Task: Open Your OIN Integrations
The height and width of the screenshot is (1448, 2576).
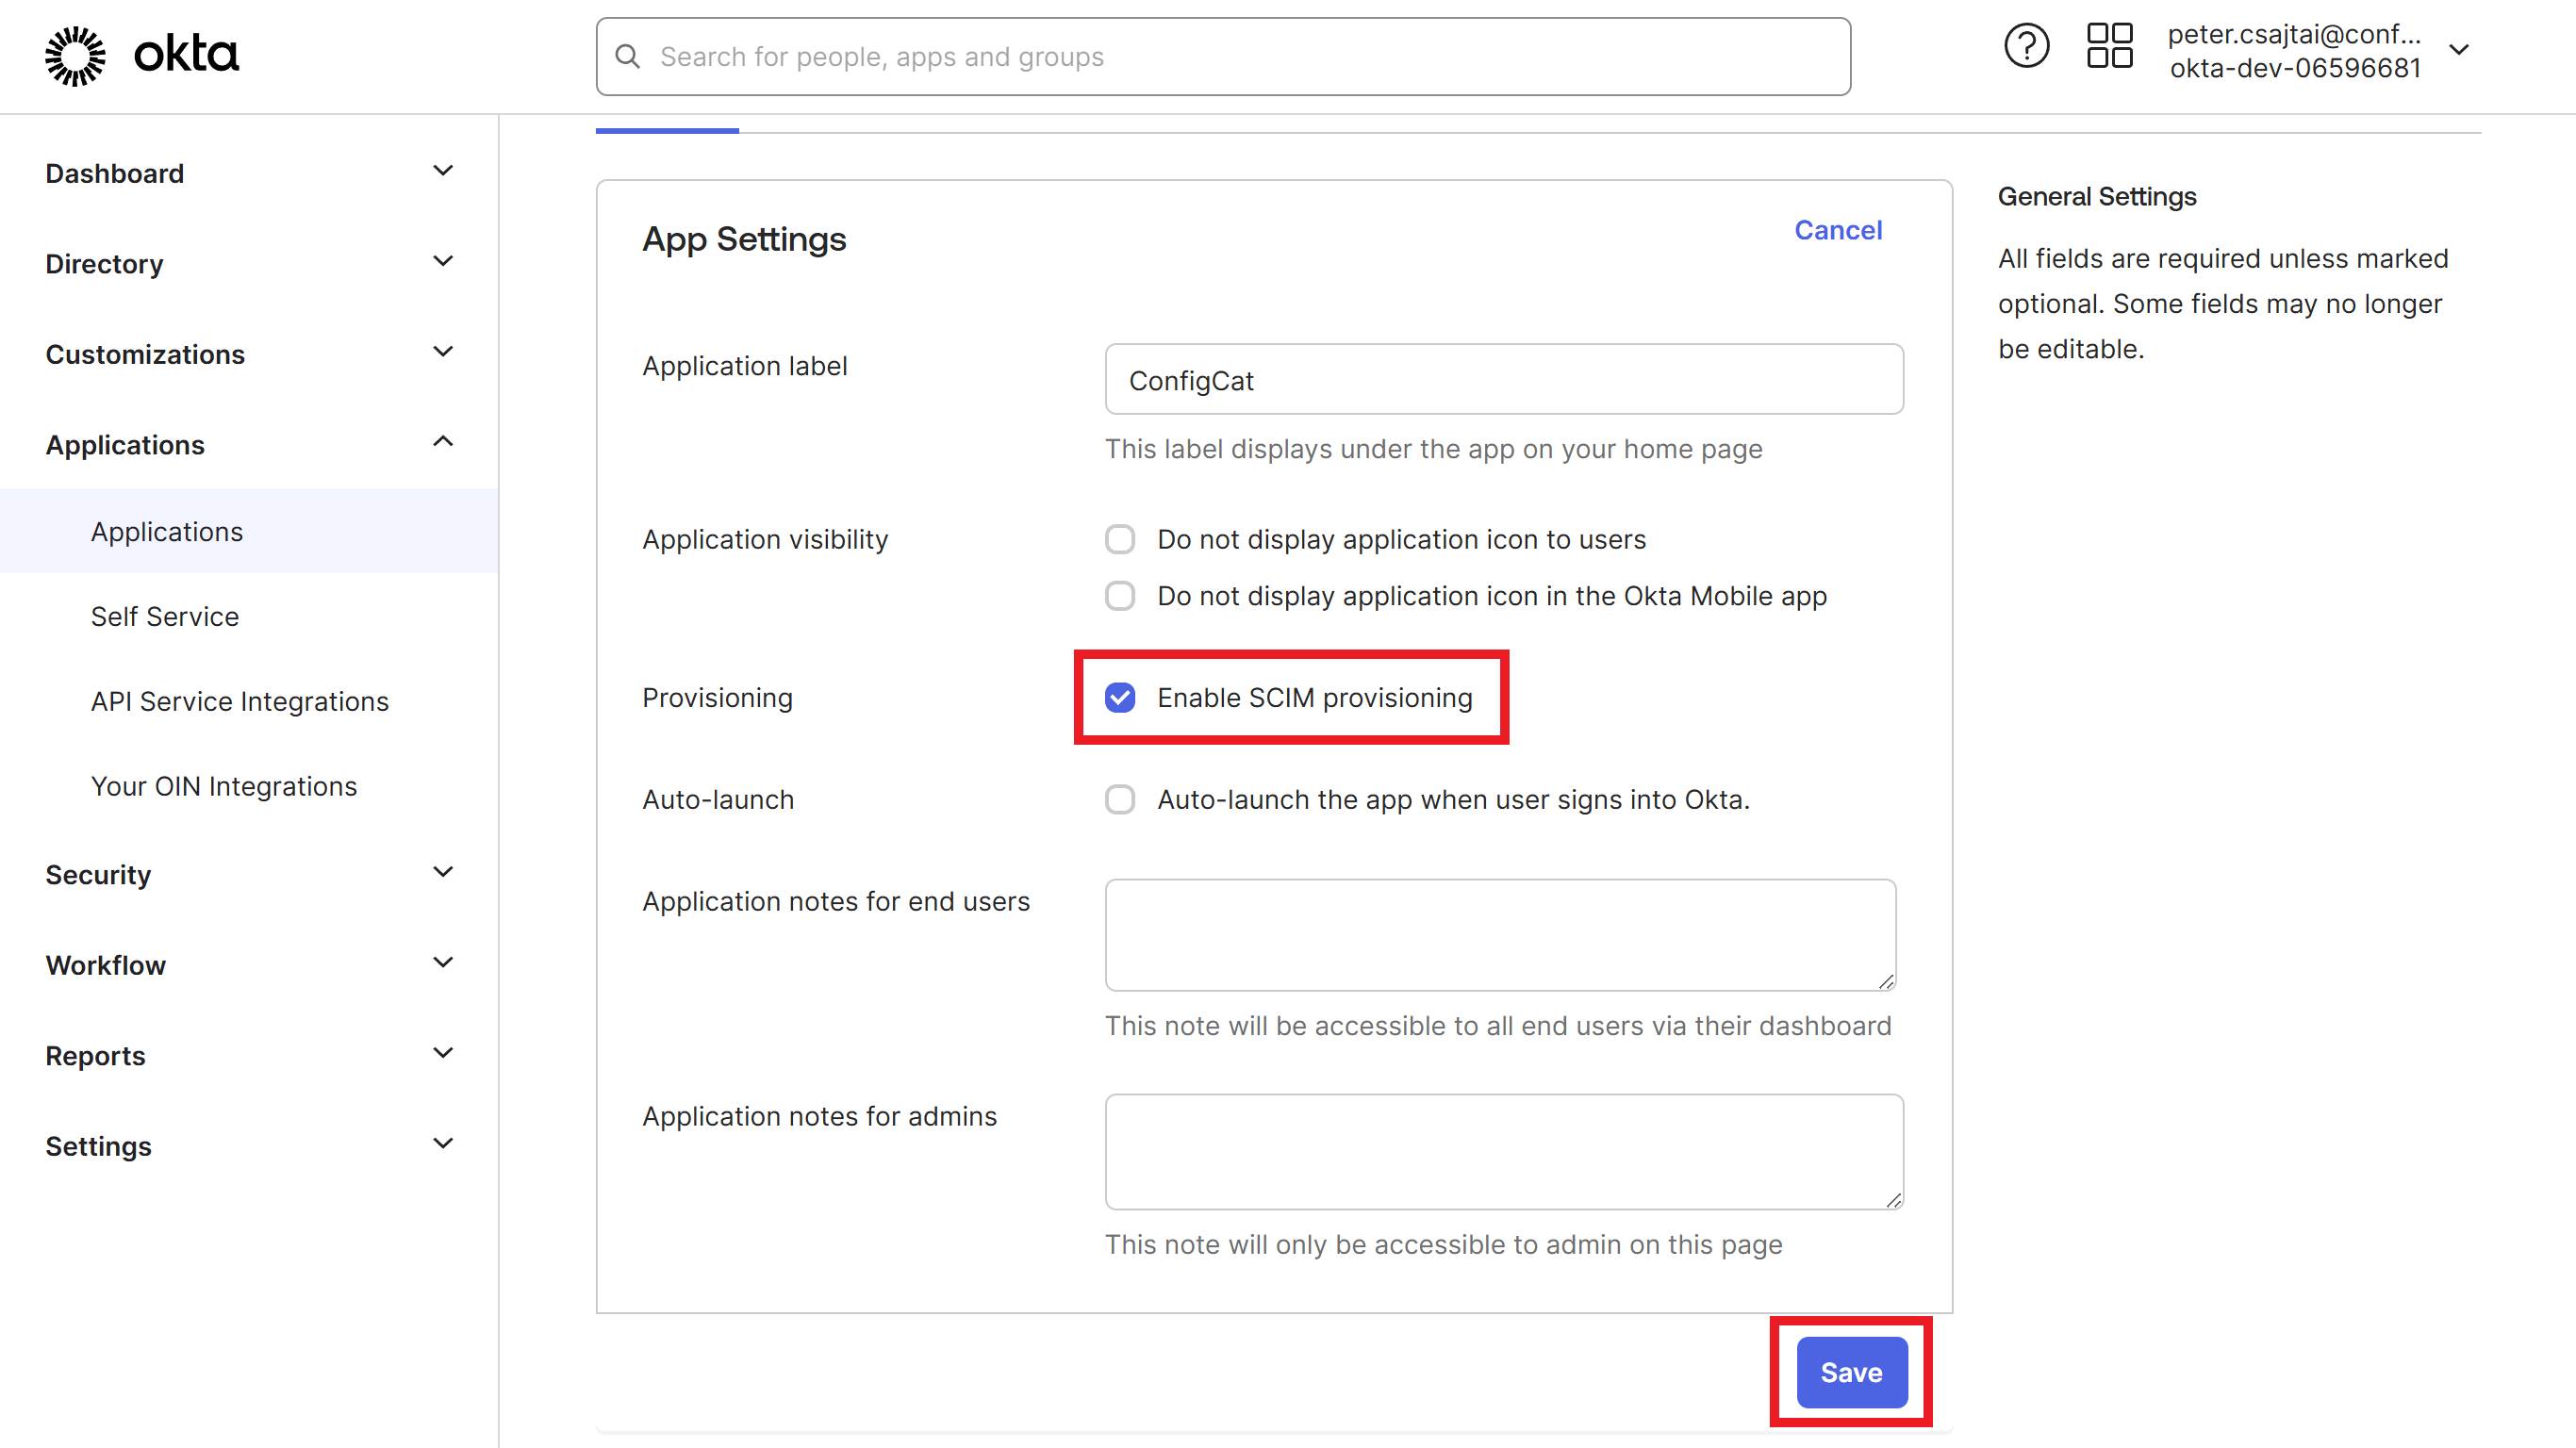Action: point(224,786)
